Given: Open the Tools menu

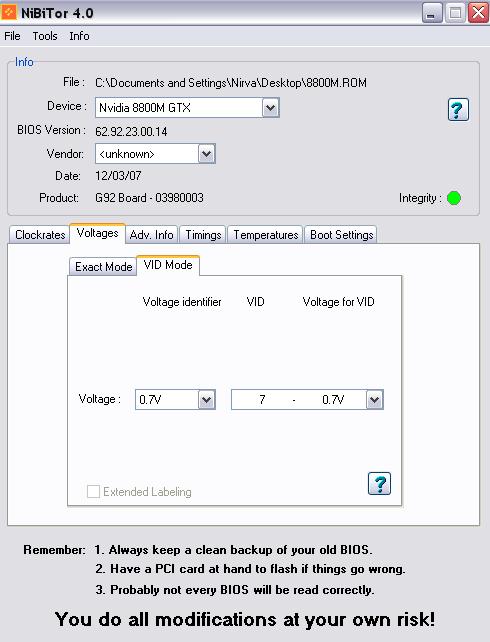Looking at the screenshot, I should point(45,36).
